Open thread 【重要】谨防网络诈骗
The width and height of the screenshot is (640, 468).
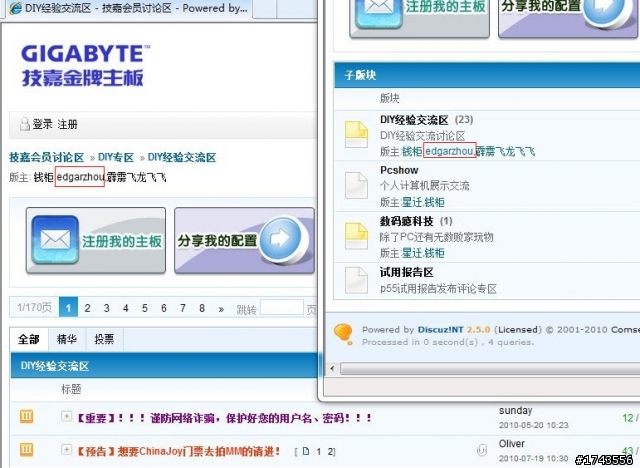tap(224, 418)
